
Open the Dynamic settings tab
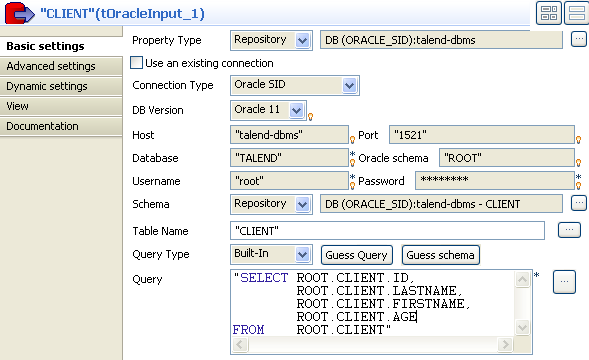(61, 86)
